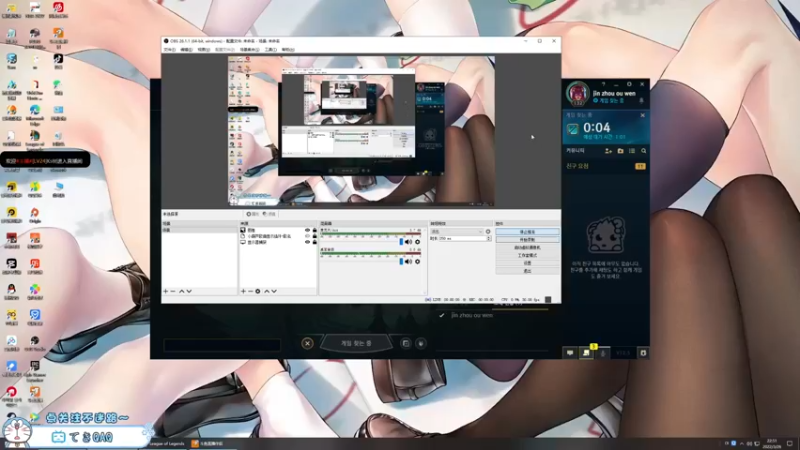Viewport: 800px width, 450px height.
Task: Toggle visibility of display capture source
Action: pyautogui.click(x=307, y=242)
